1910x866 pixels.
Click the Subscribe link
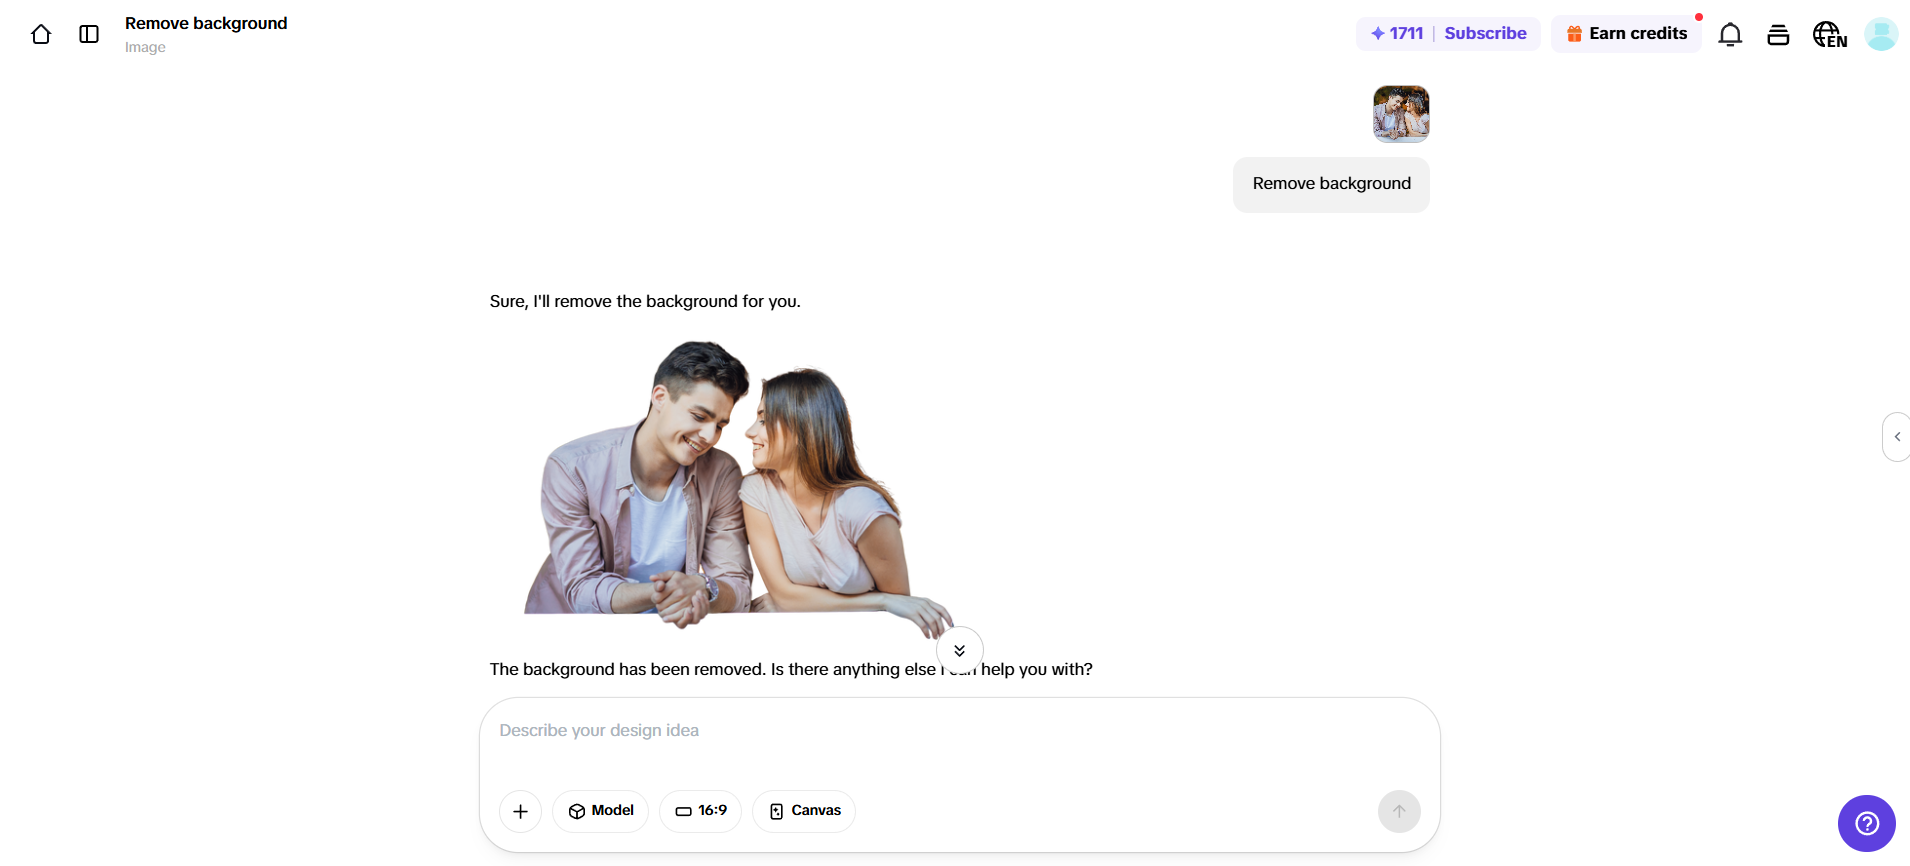coord(1485,34)
